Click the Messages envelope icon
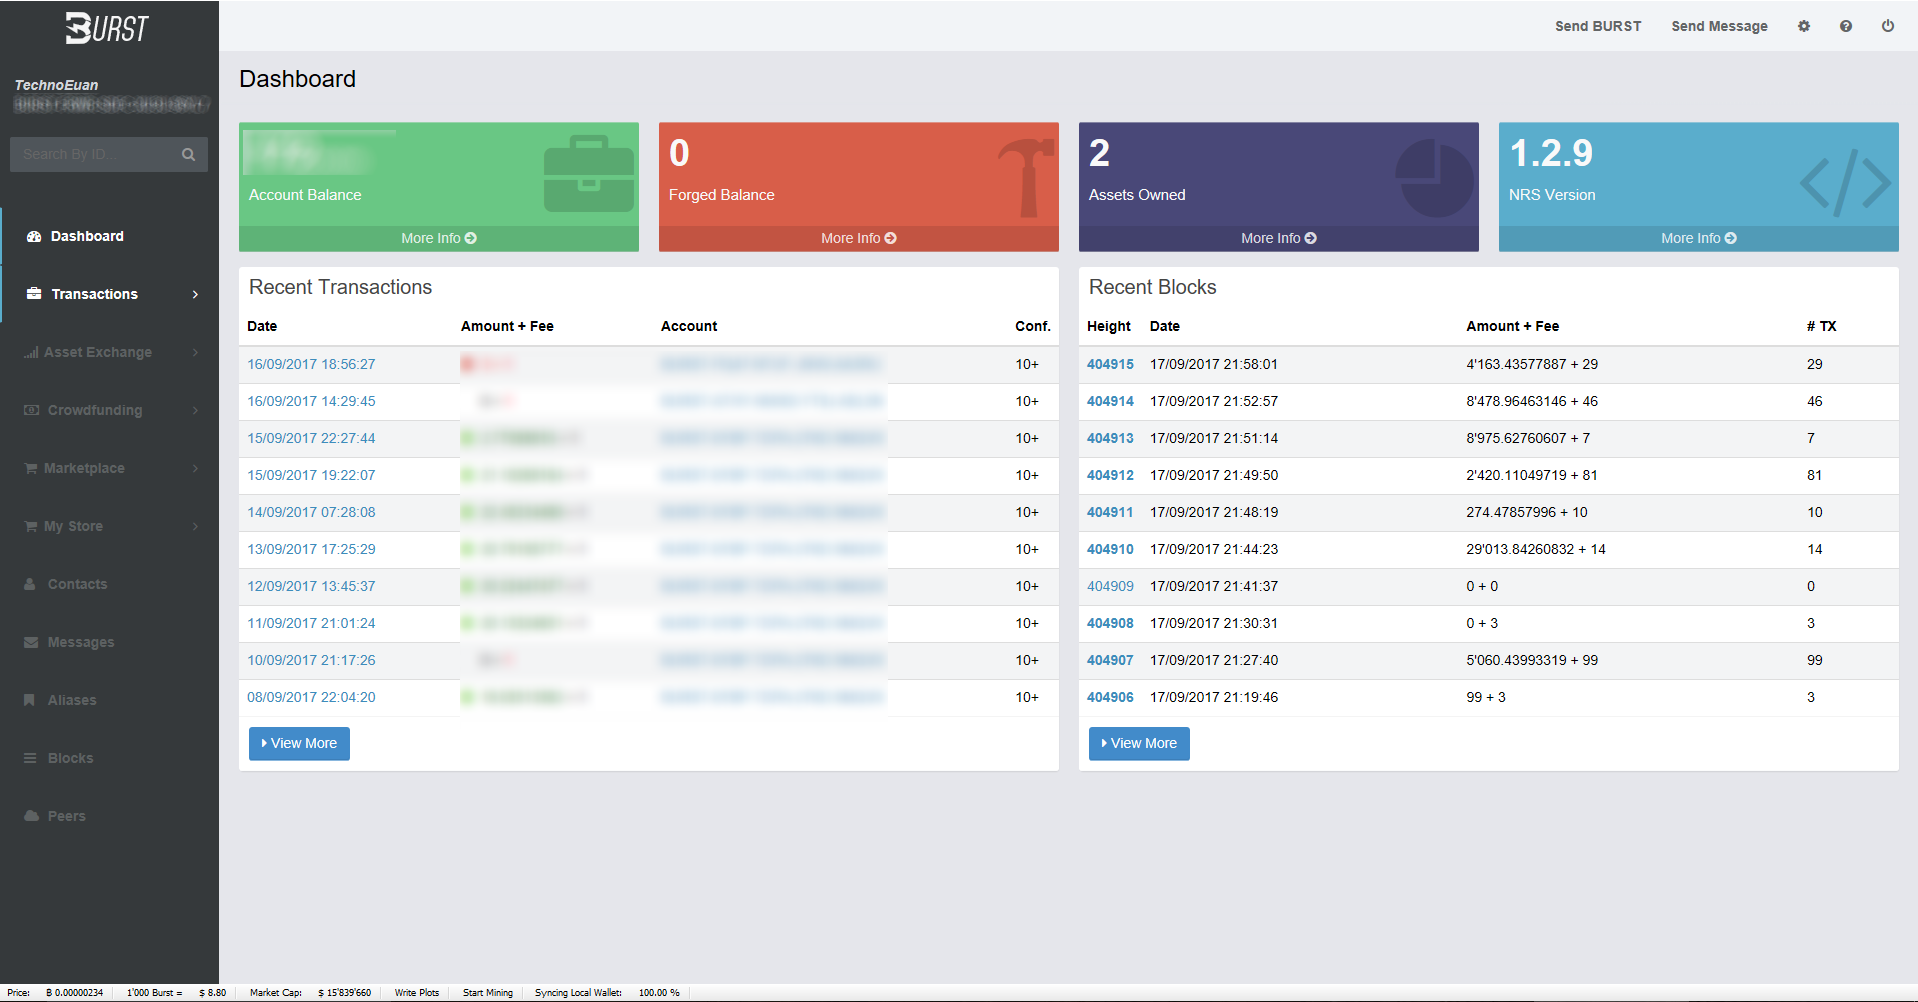Screen dimensions: 1918x1002 31,642
